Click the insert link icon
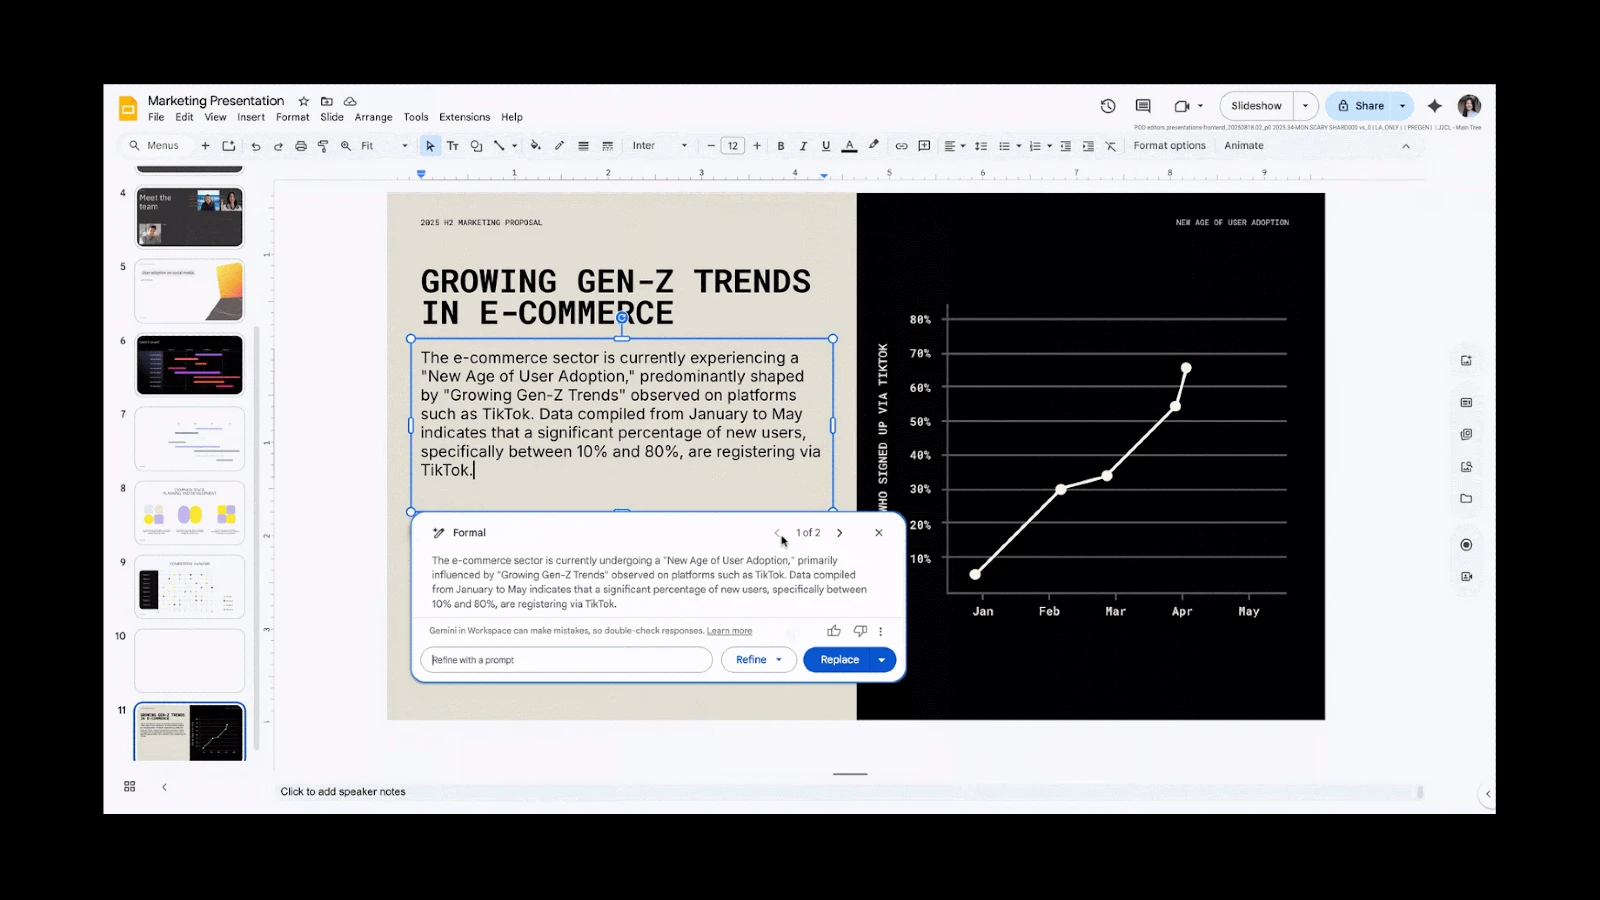The width and height of the screenshot is (1600, 900). [901, 146]
